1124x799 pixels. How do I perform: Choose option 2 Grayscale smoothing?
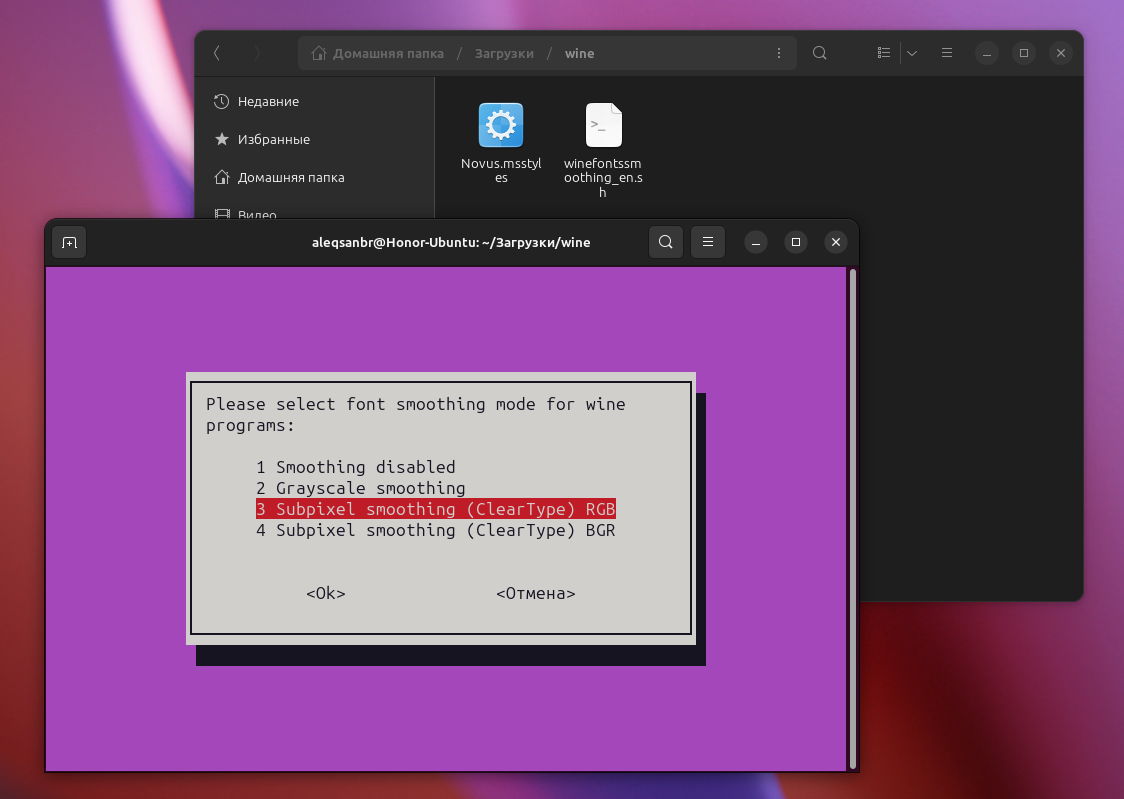coord(360,488)
